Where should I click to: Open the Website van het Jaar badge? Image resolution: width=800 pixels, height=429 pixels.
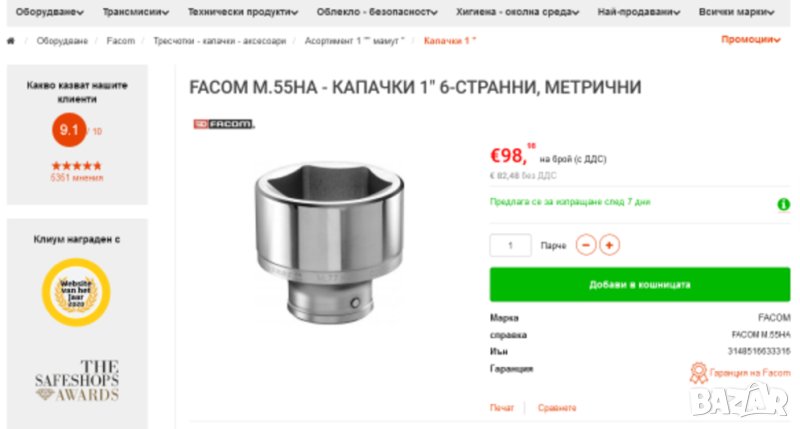(x=76, y=292)
